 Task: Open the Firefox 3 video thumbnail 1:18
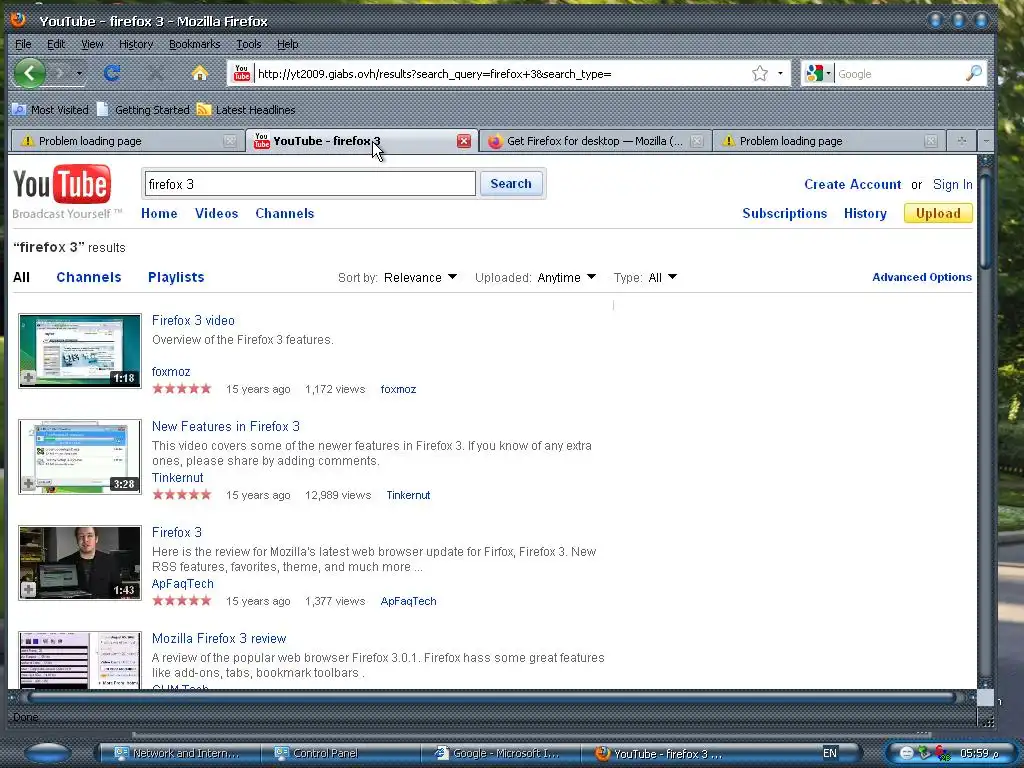(80, 351)
